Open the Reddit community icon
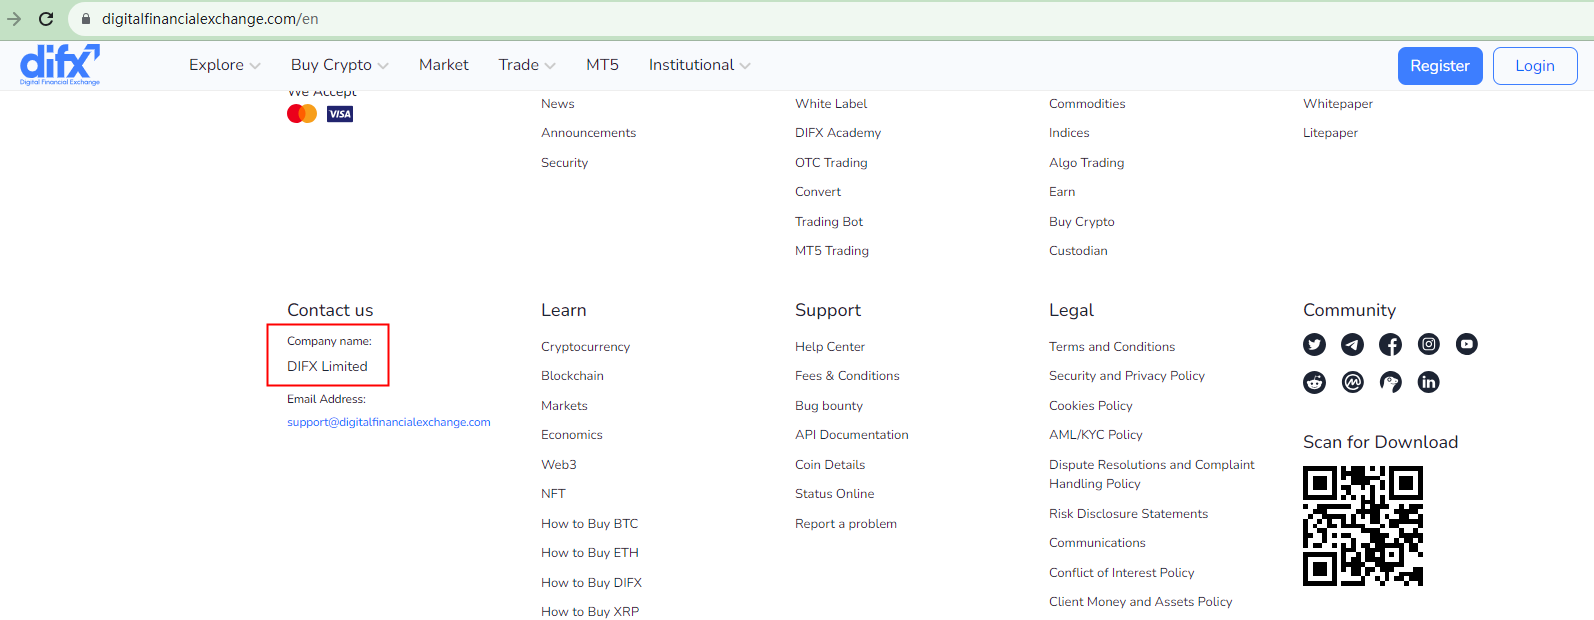This screenshot has width=1594, height=620. pos(1314,382)
